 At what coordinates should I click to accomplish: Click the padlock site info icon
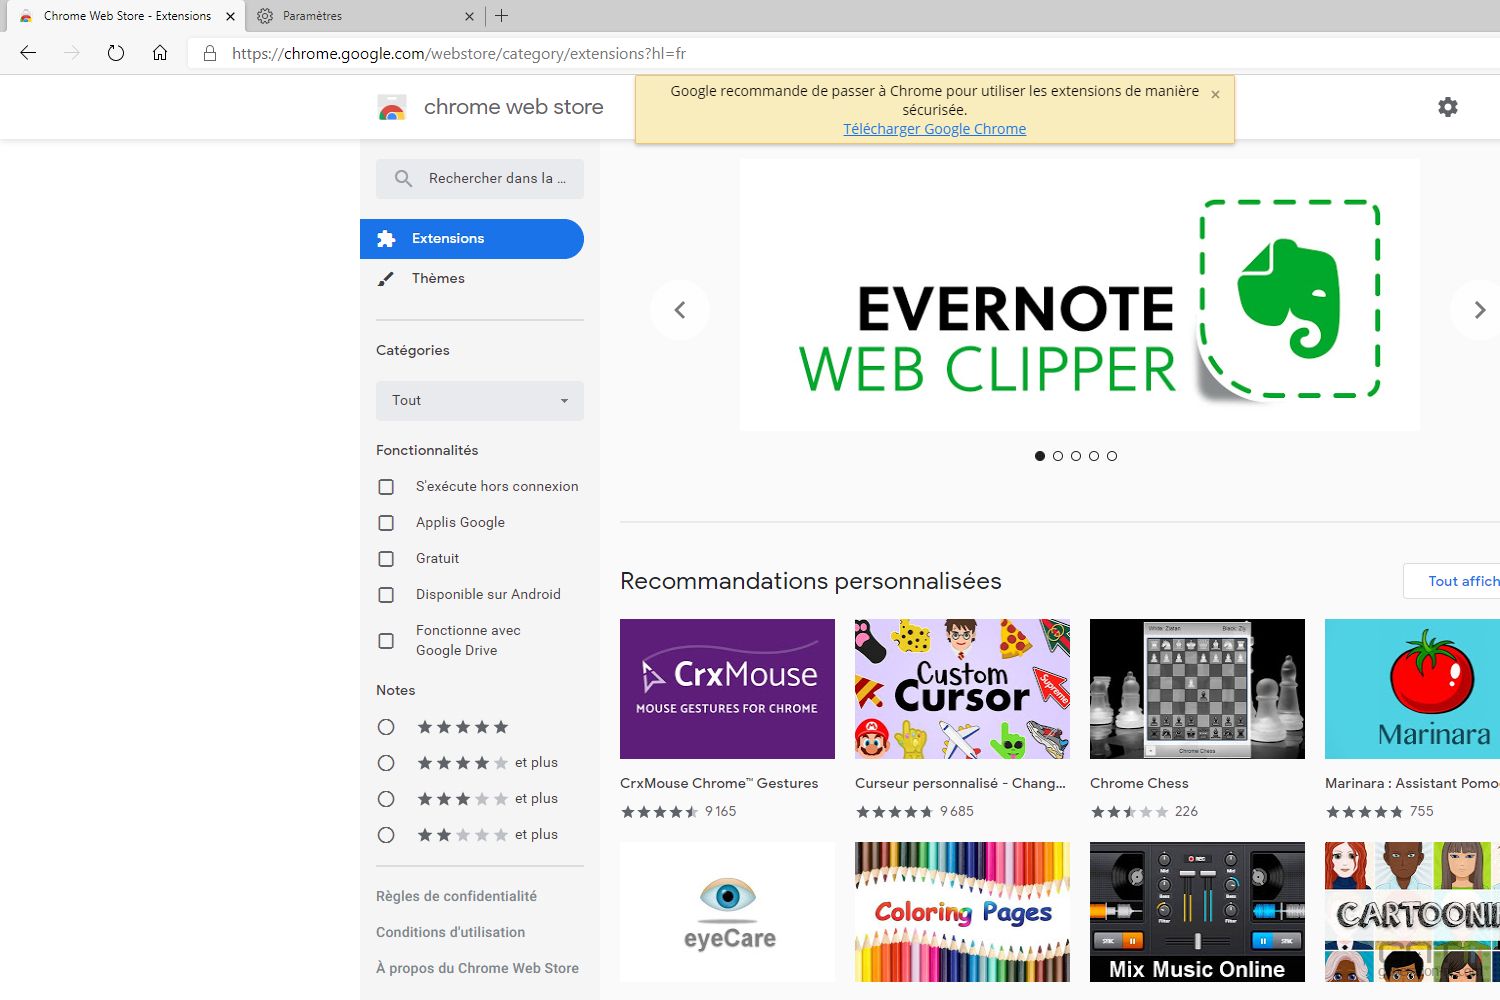pyautogui.click(x=210, y=53)
